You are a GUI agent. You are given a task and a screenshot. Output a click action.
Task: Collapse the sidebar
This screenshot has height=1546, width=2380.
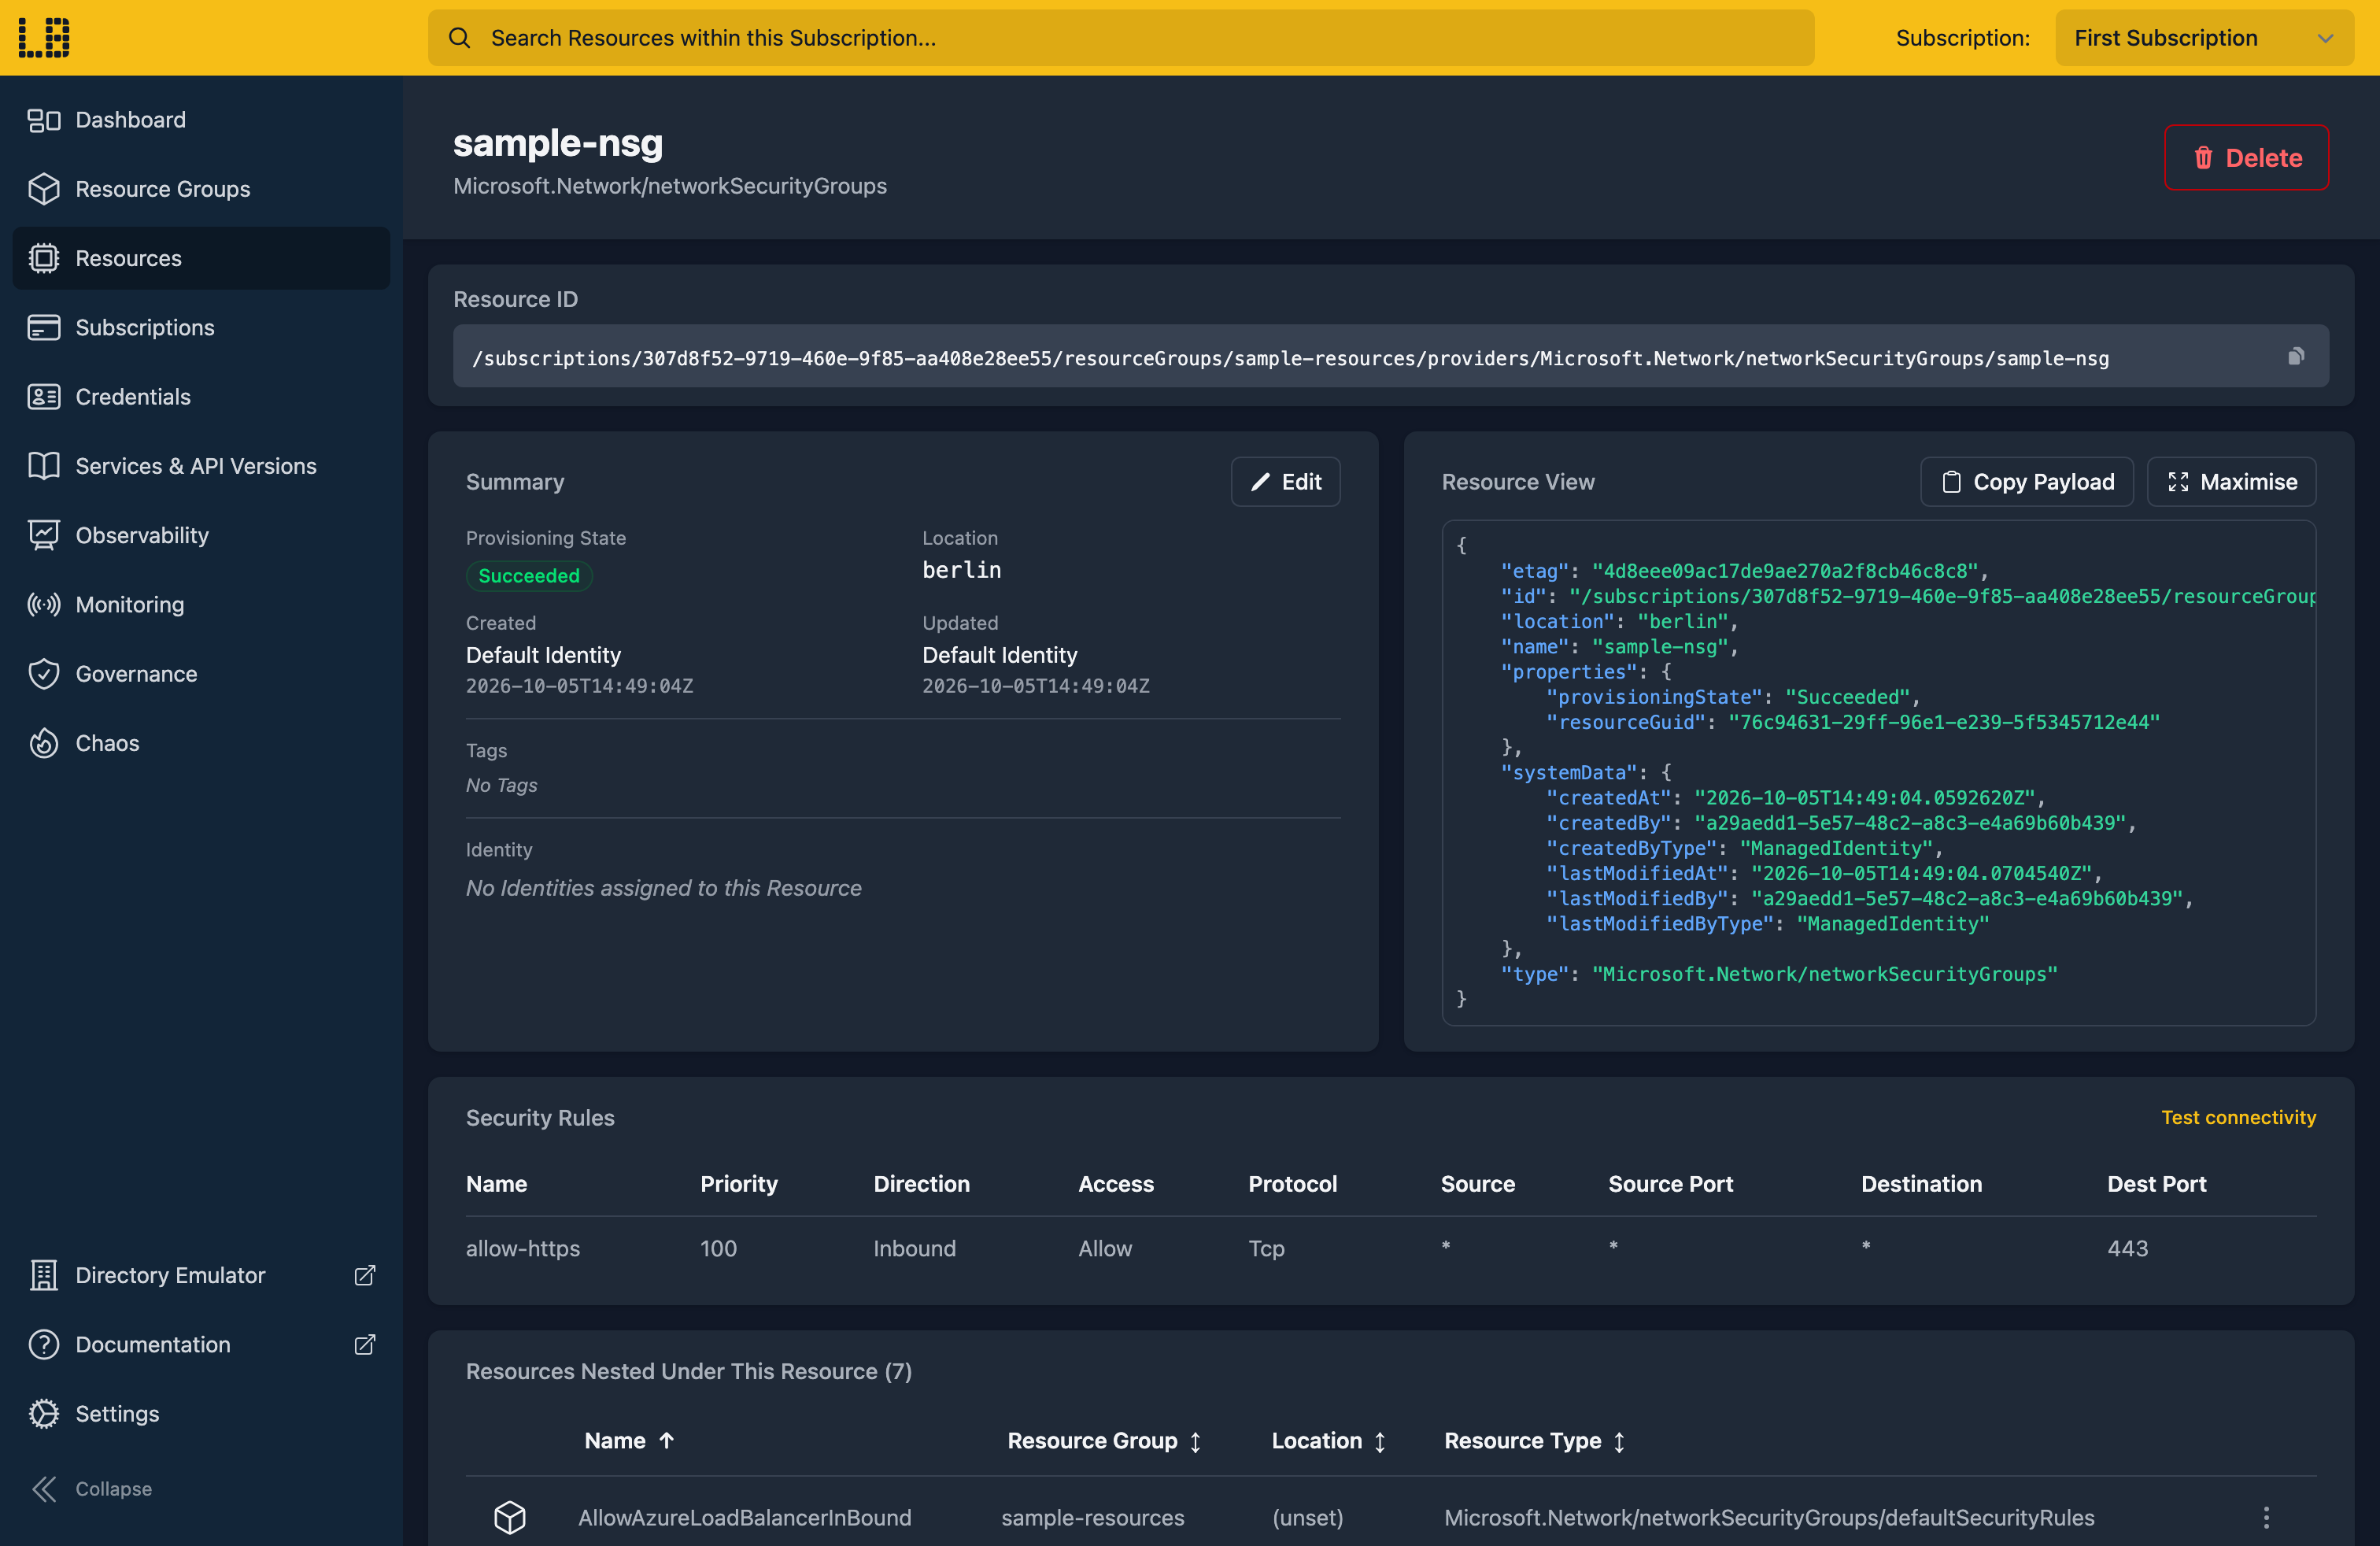coord(92,1488)
